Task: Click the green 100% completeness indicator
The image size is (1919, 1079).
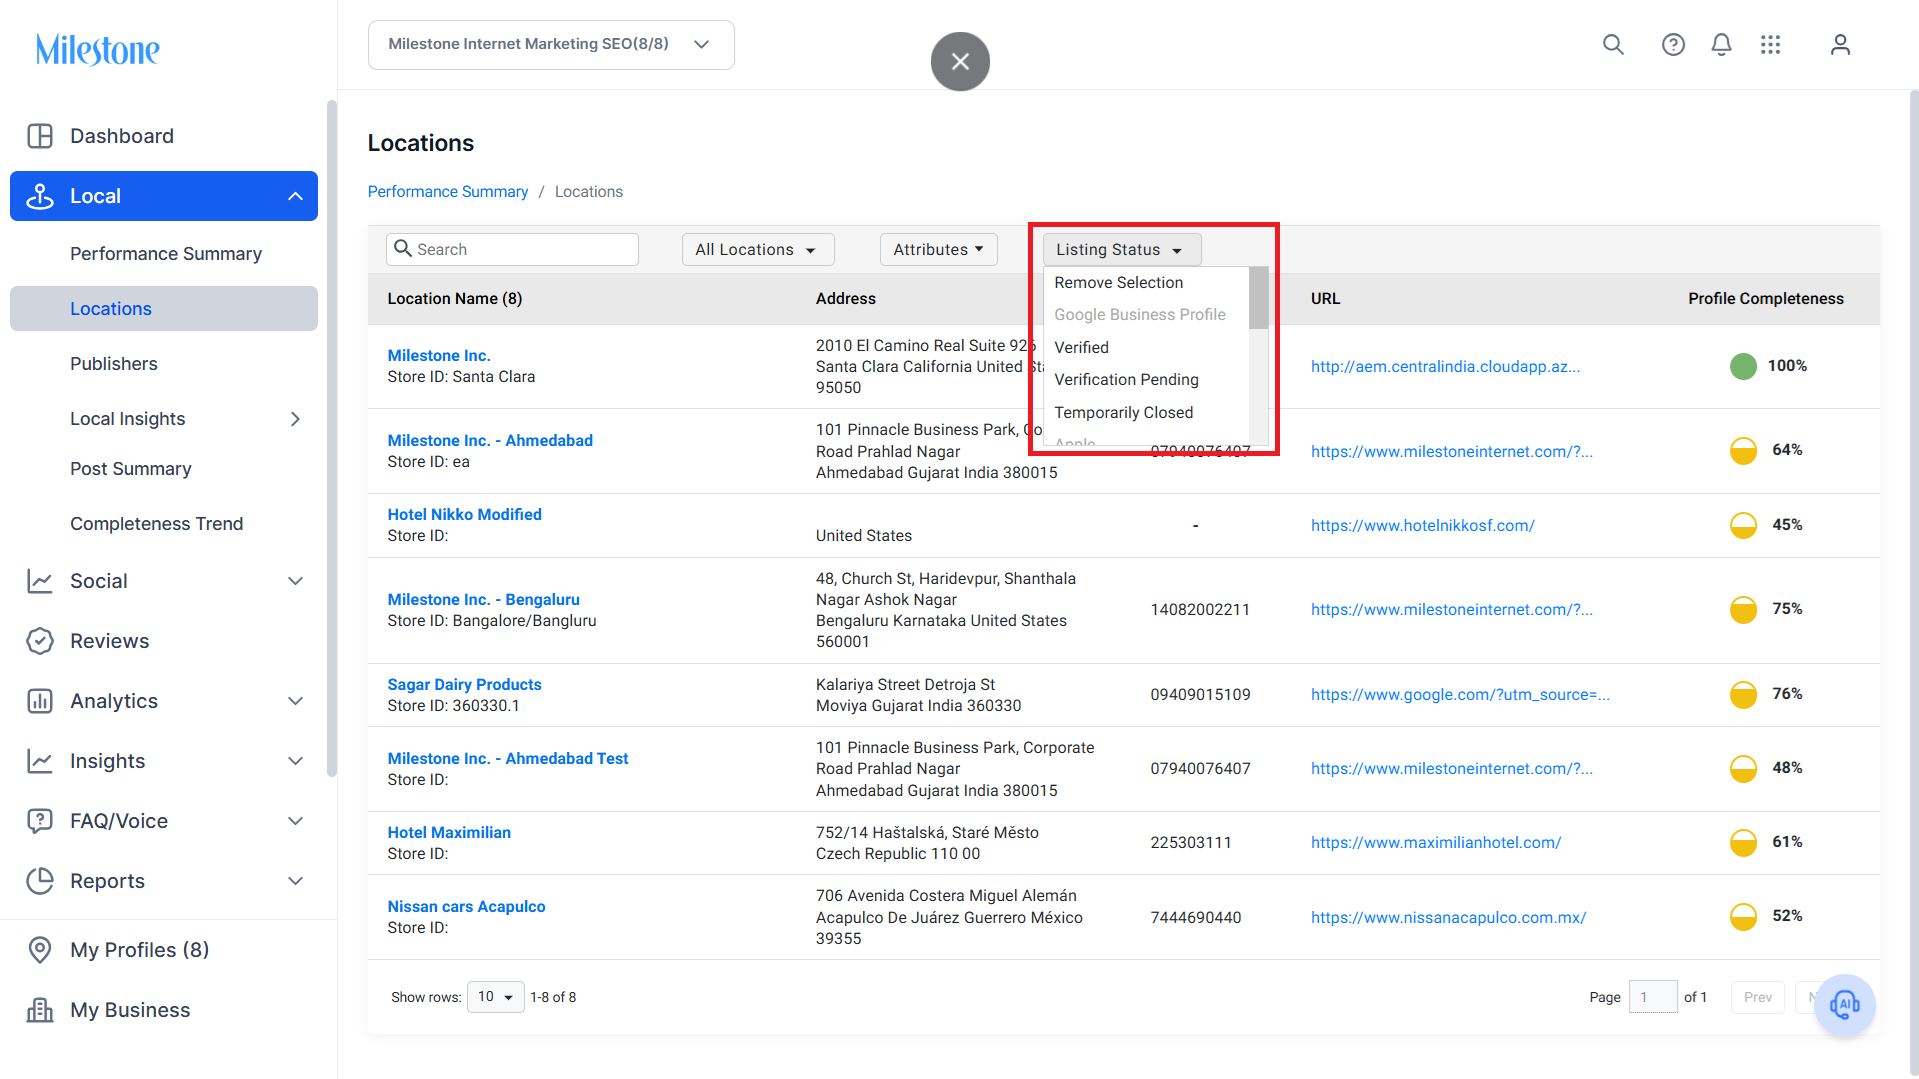Action: (1743, 366)
